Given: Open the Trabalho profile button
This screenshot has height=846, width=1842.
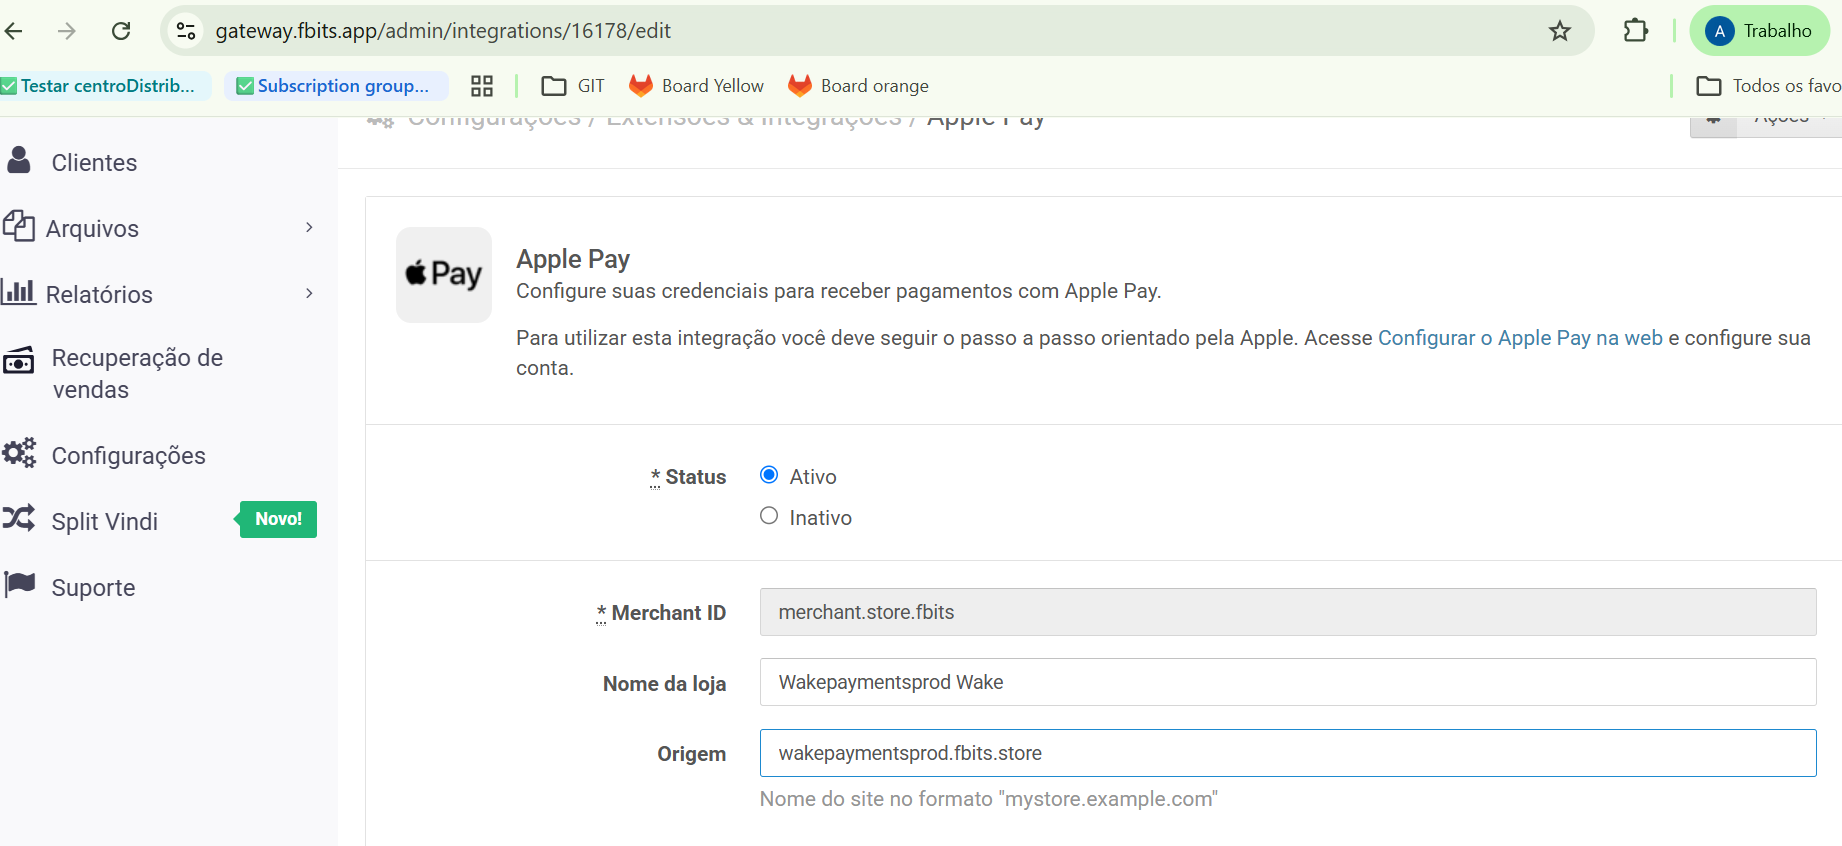Looking at the screenshot, I should [x=1760, y=31].
